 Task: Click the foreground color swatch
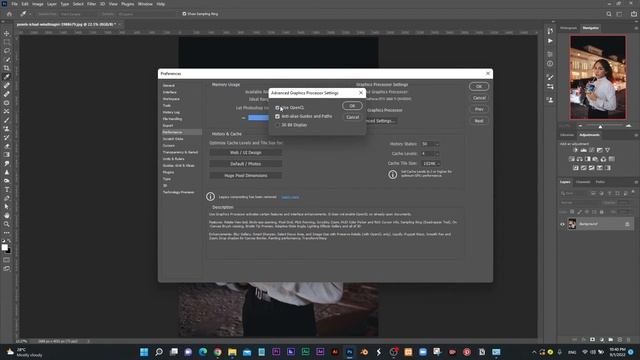[4, 247]
